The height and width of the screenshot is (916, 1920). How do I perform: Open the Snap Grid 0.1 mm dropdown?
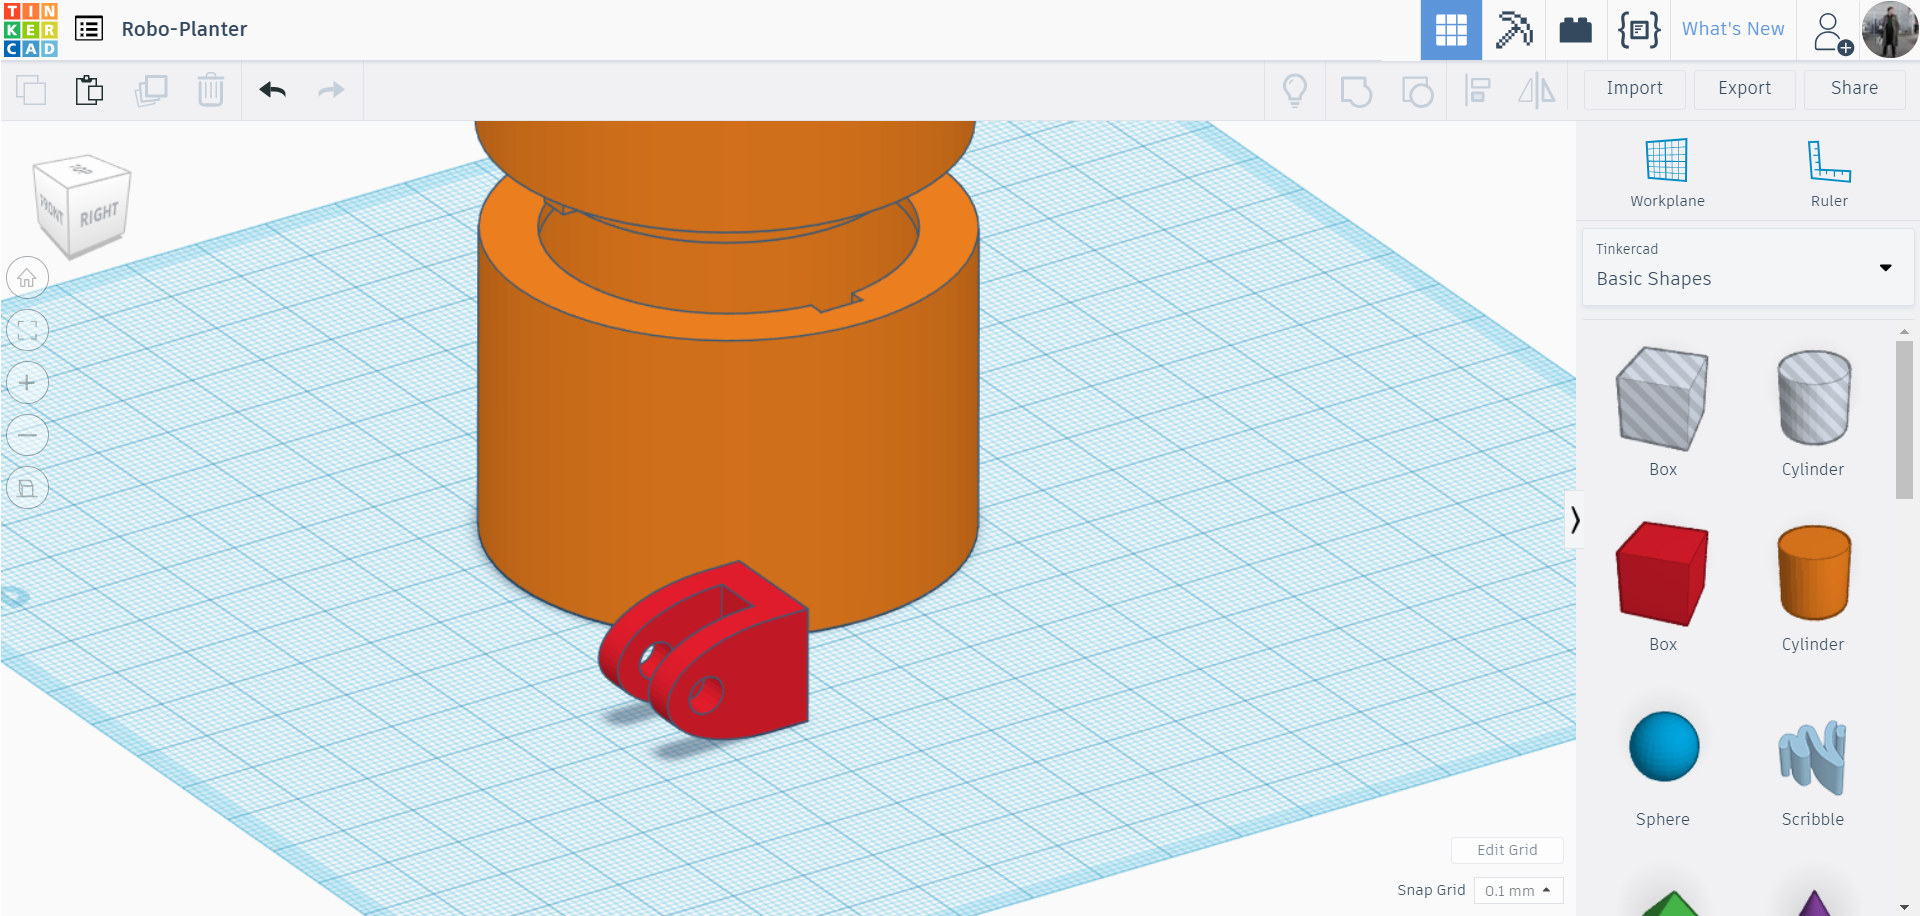coord(1518,891)
